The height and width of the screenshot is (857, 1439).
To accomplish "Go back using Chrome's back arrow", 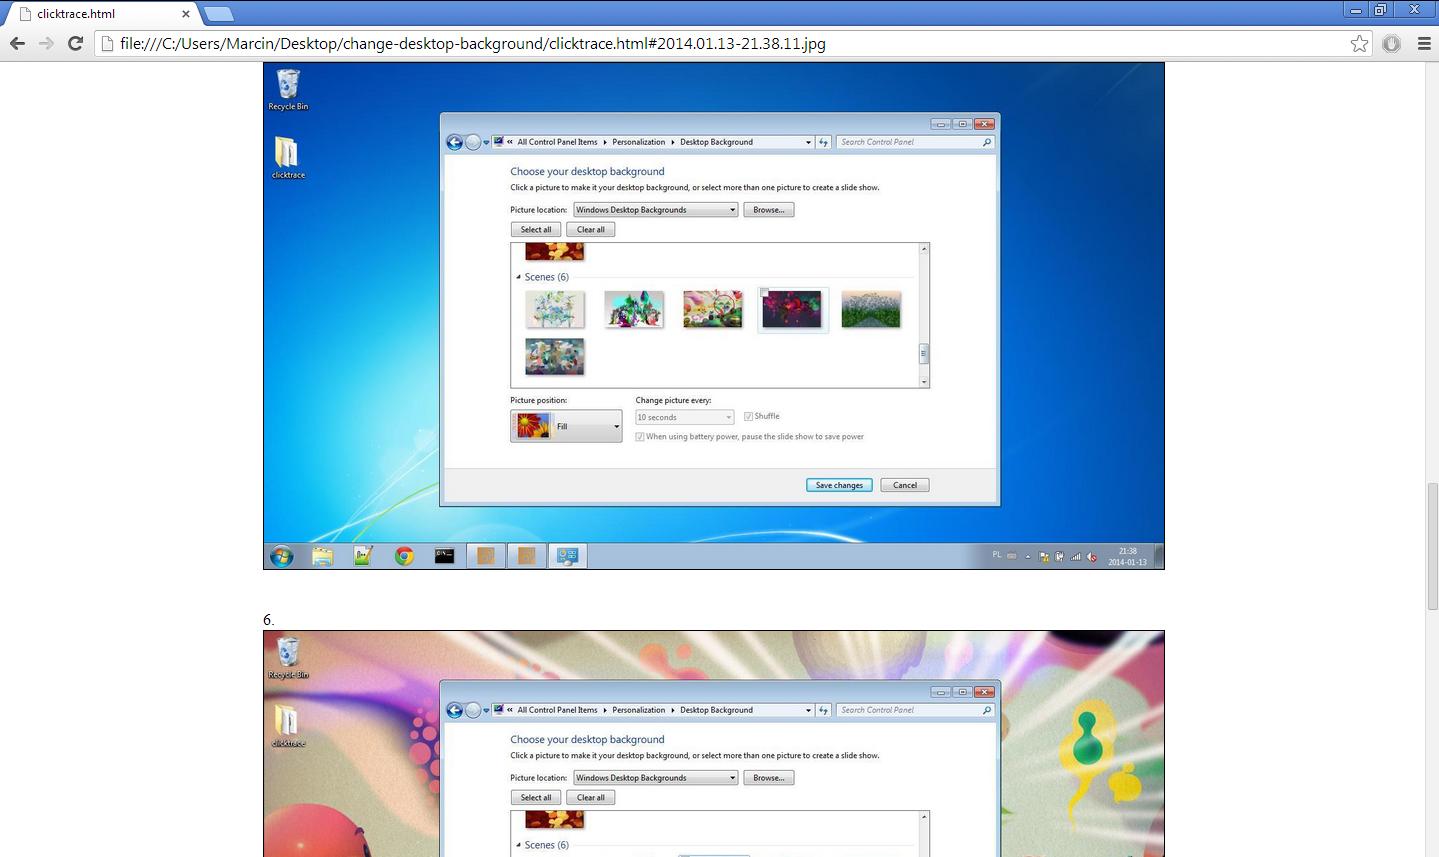I will [17, 43].
